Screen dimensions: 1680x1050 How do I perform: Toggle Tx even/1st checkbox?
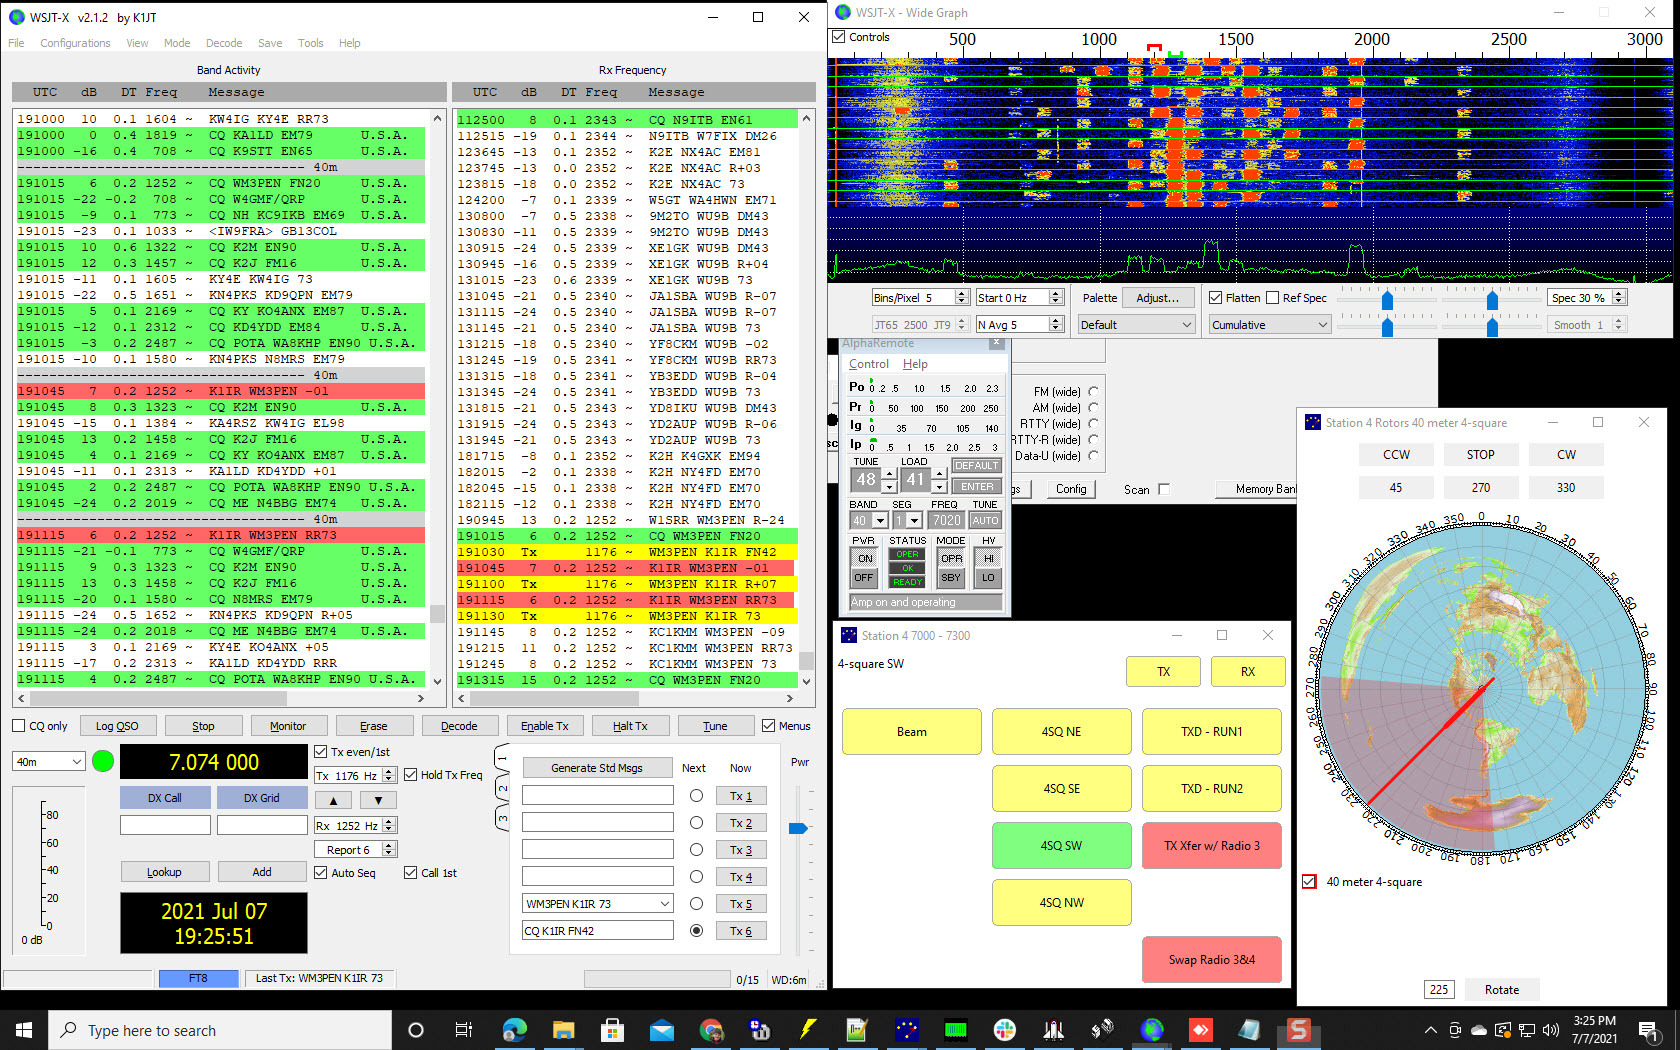pyautogui.click(x=321, y=752)
